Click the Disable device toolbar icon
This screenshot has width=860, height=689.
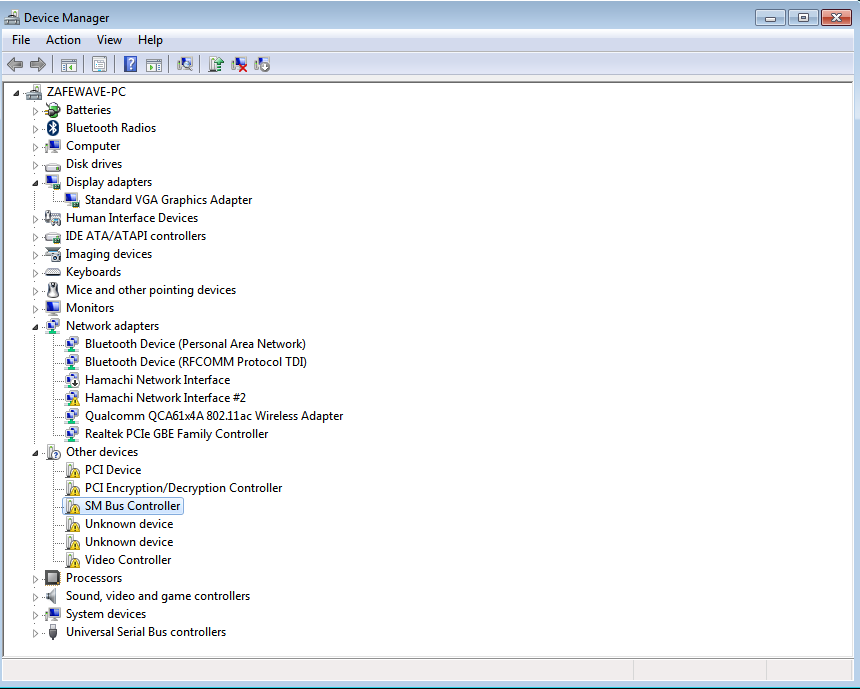tap(262, 64)
